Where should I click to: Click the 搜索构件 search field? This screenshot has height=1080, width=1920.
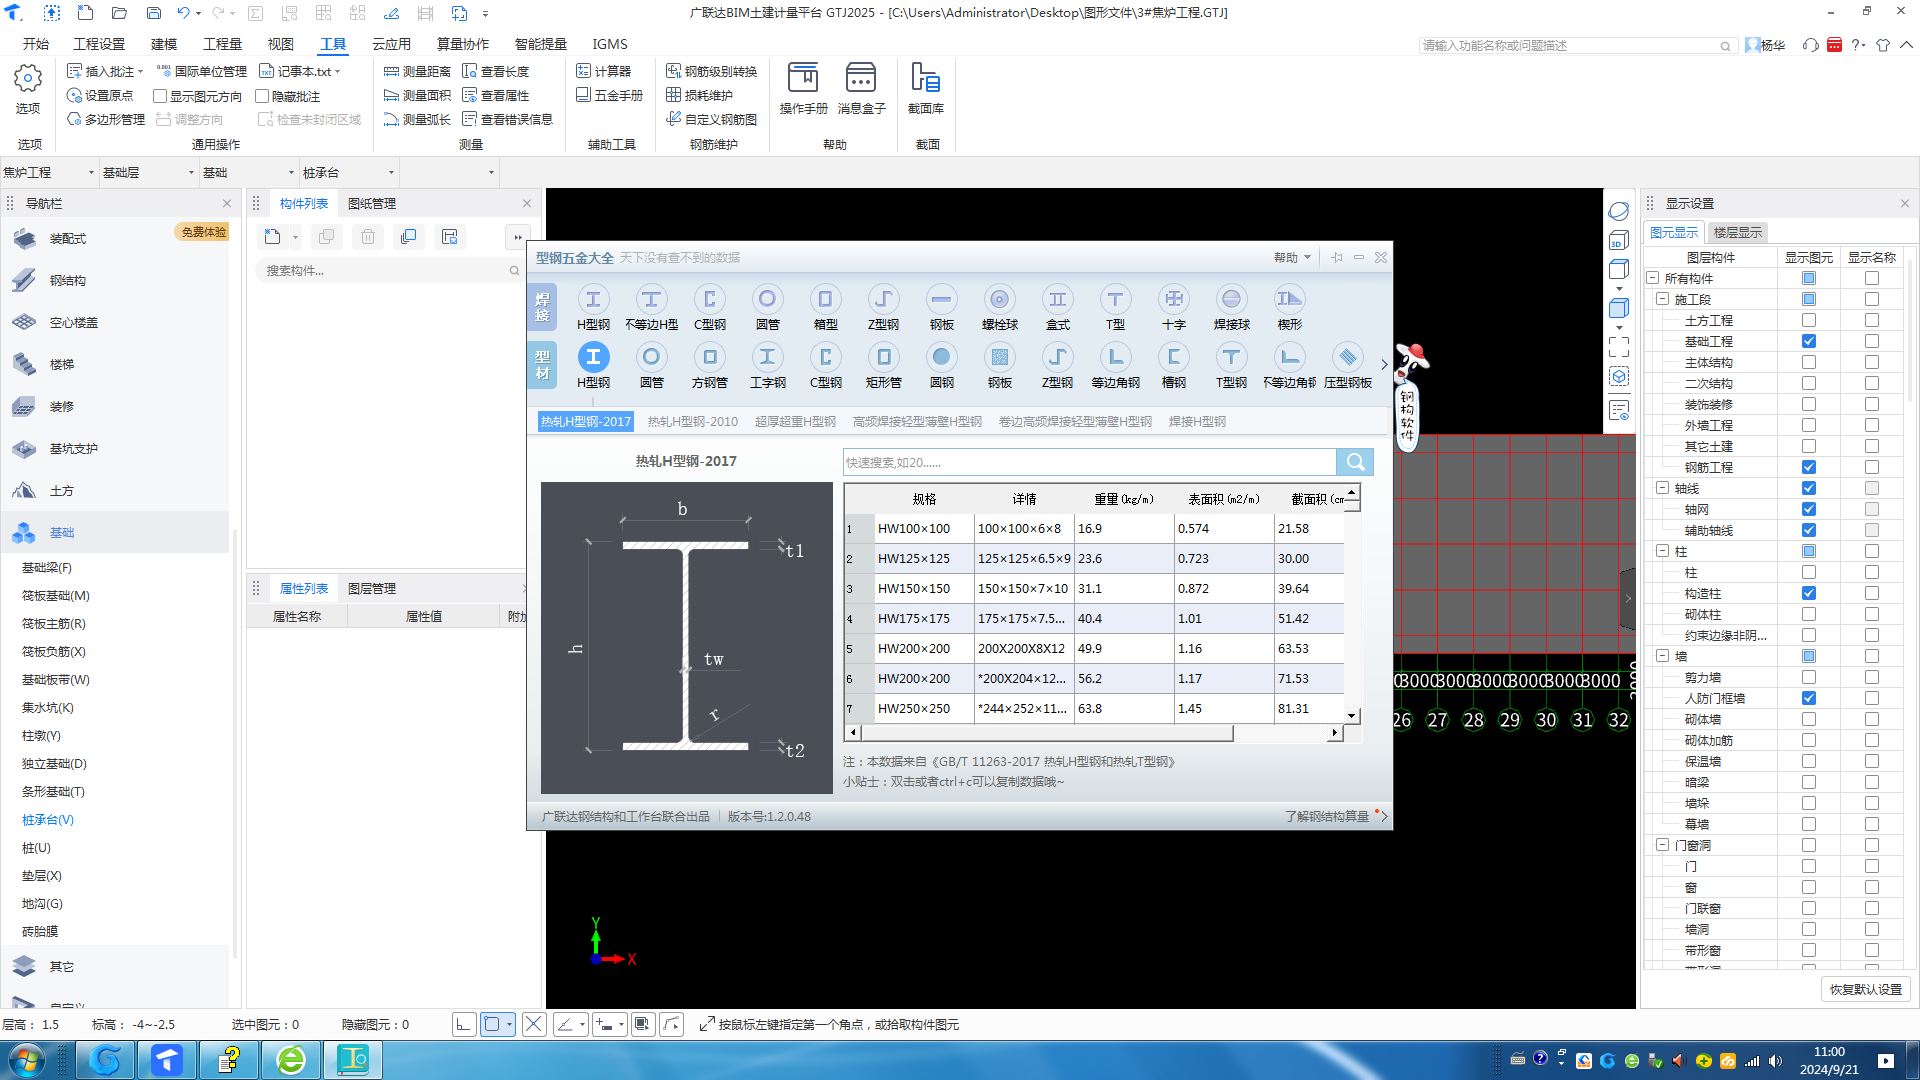point(390,270)
